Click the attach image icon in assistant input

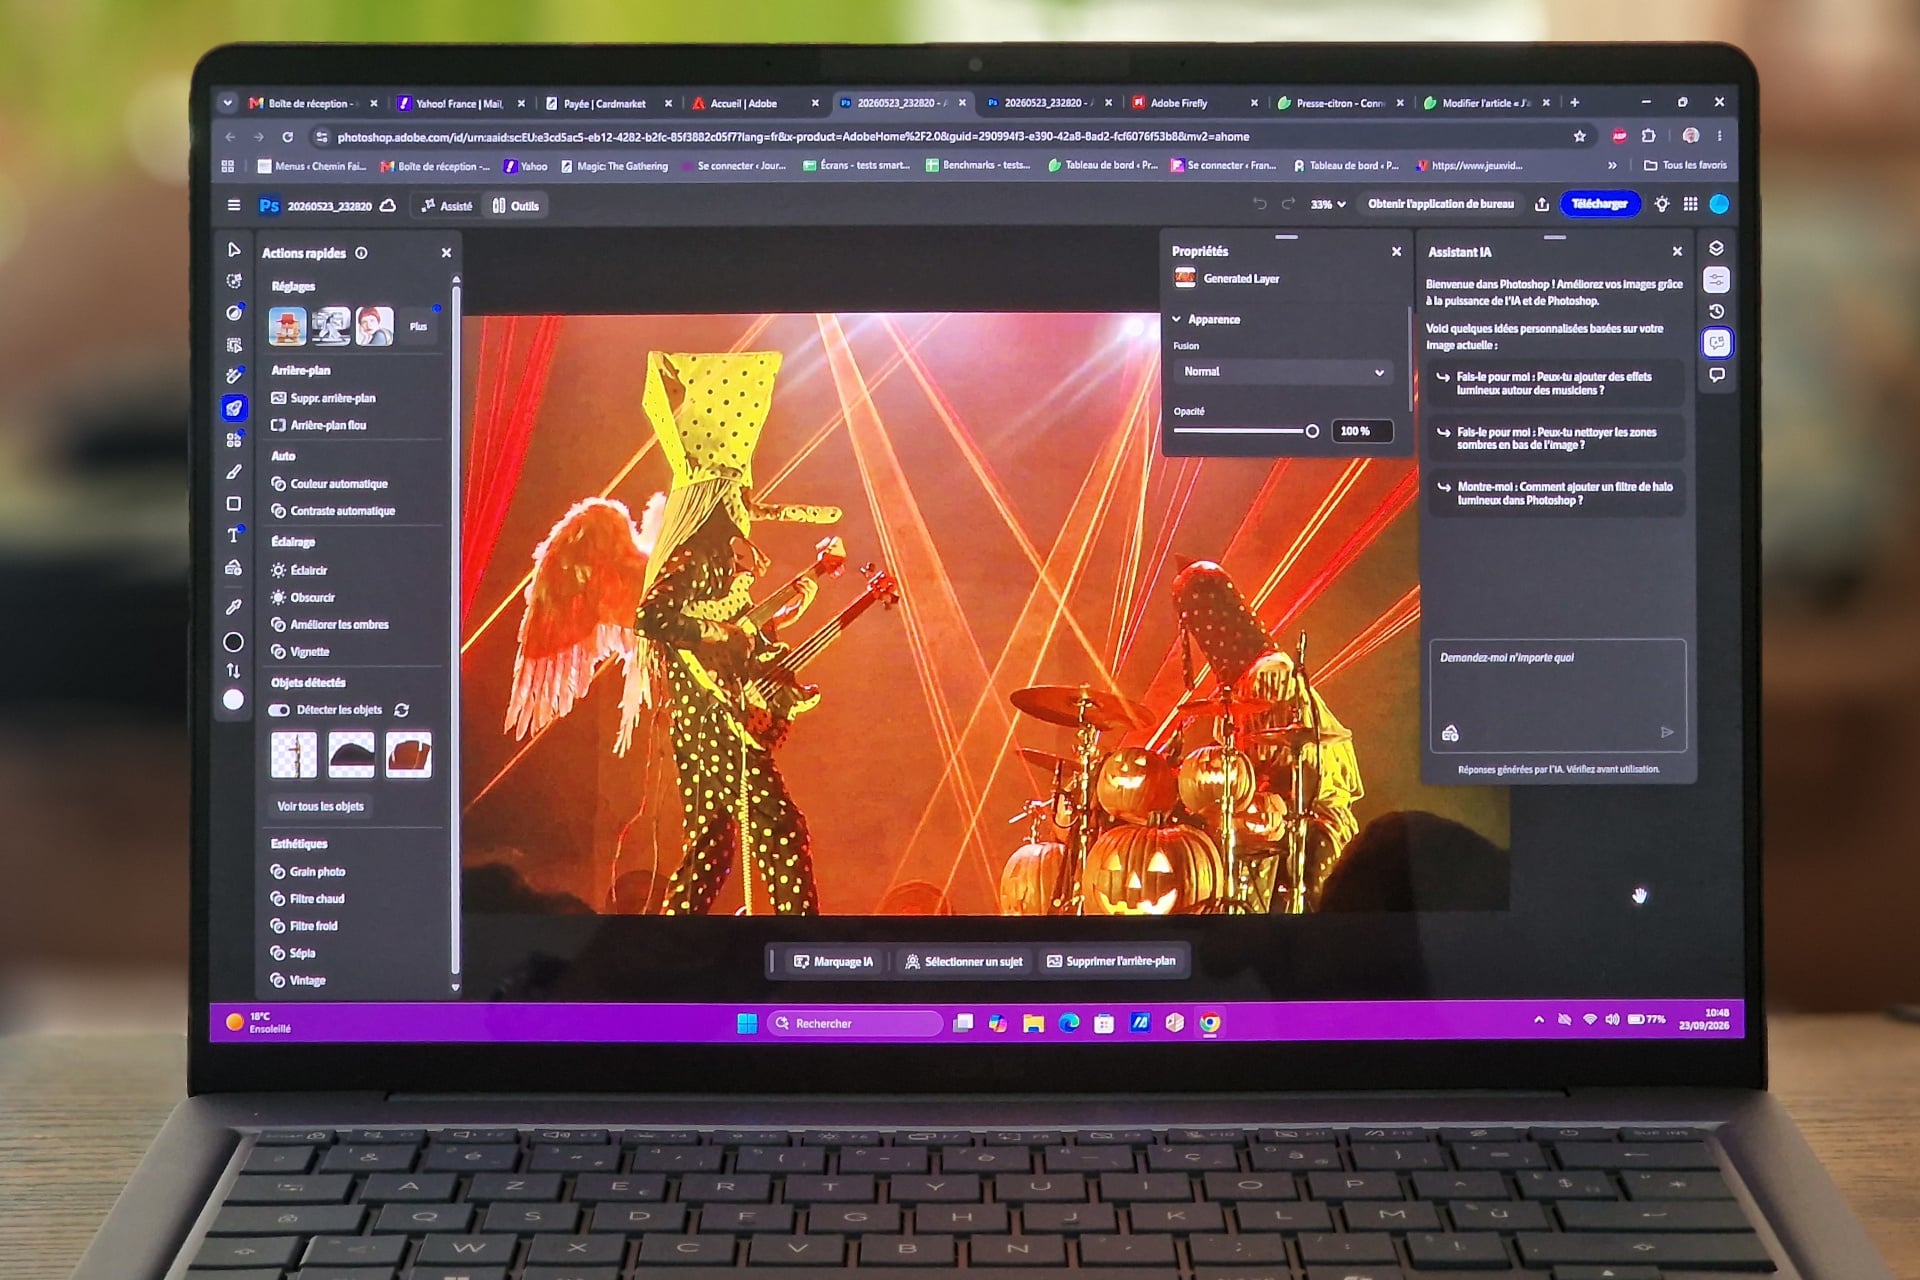[x=1450, y=733]
